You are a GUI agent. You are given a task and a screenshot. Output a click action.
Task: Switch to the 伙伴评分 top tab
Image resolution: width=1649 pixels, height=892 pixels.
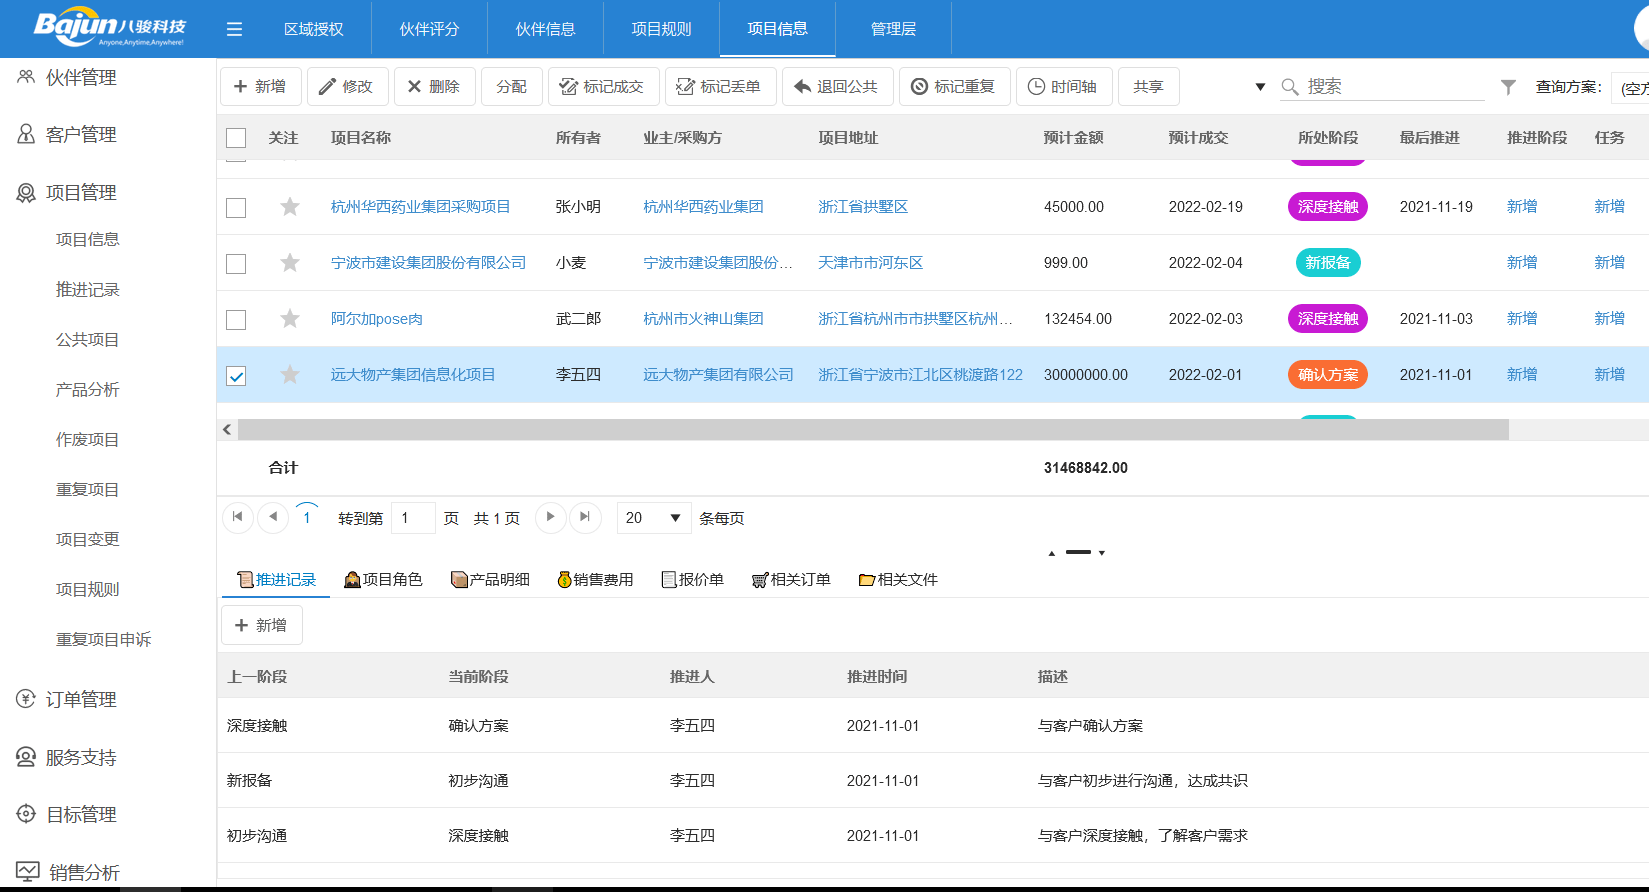pos(429,29)
